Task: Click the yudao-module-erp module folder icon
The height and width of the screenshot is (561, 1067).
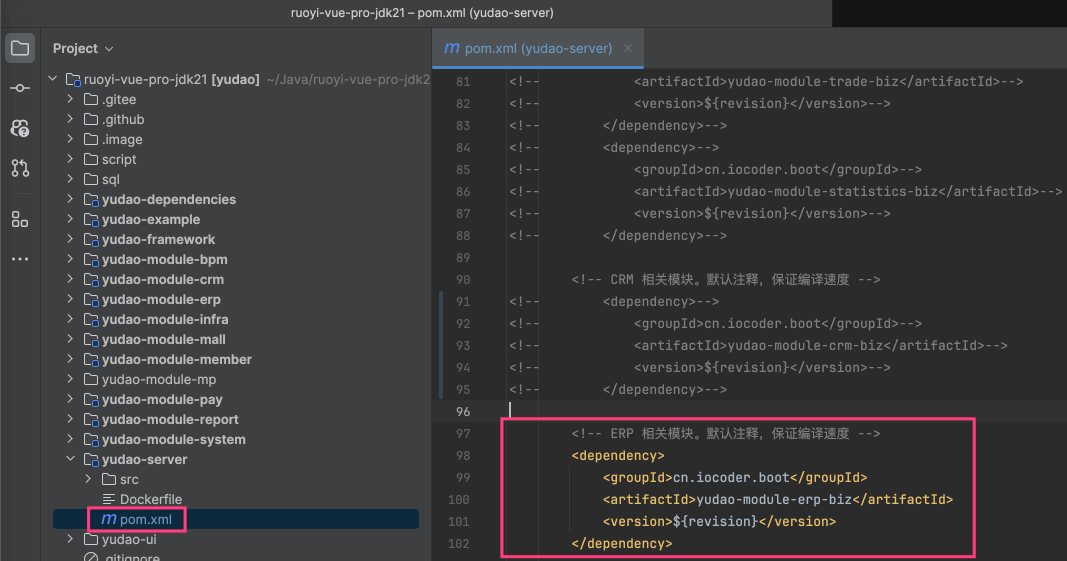Action: (x=91, y=300)
